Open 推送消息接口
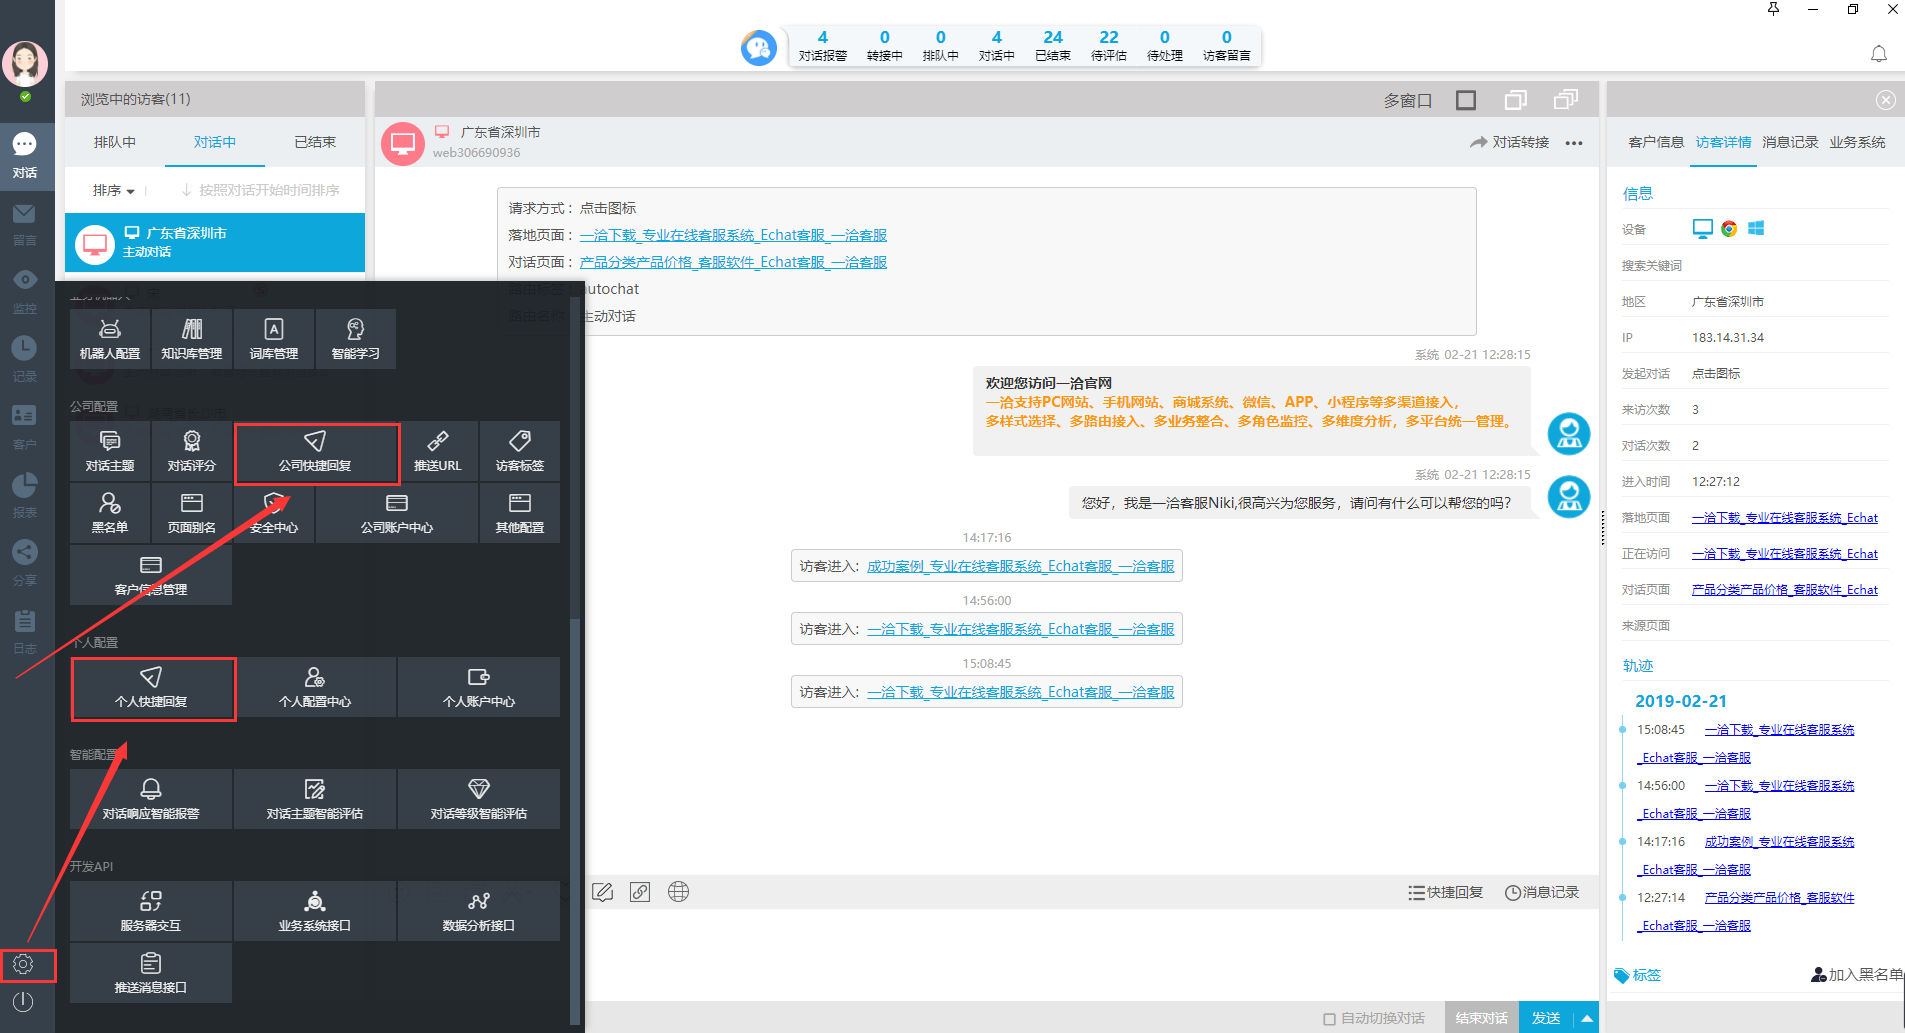This screenshot has width=1905, height=1033. [x=151, y=973]
